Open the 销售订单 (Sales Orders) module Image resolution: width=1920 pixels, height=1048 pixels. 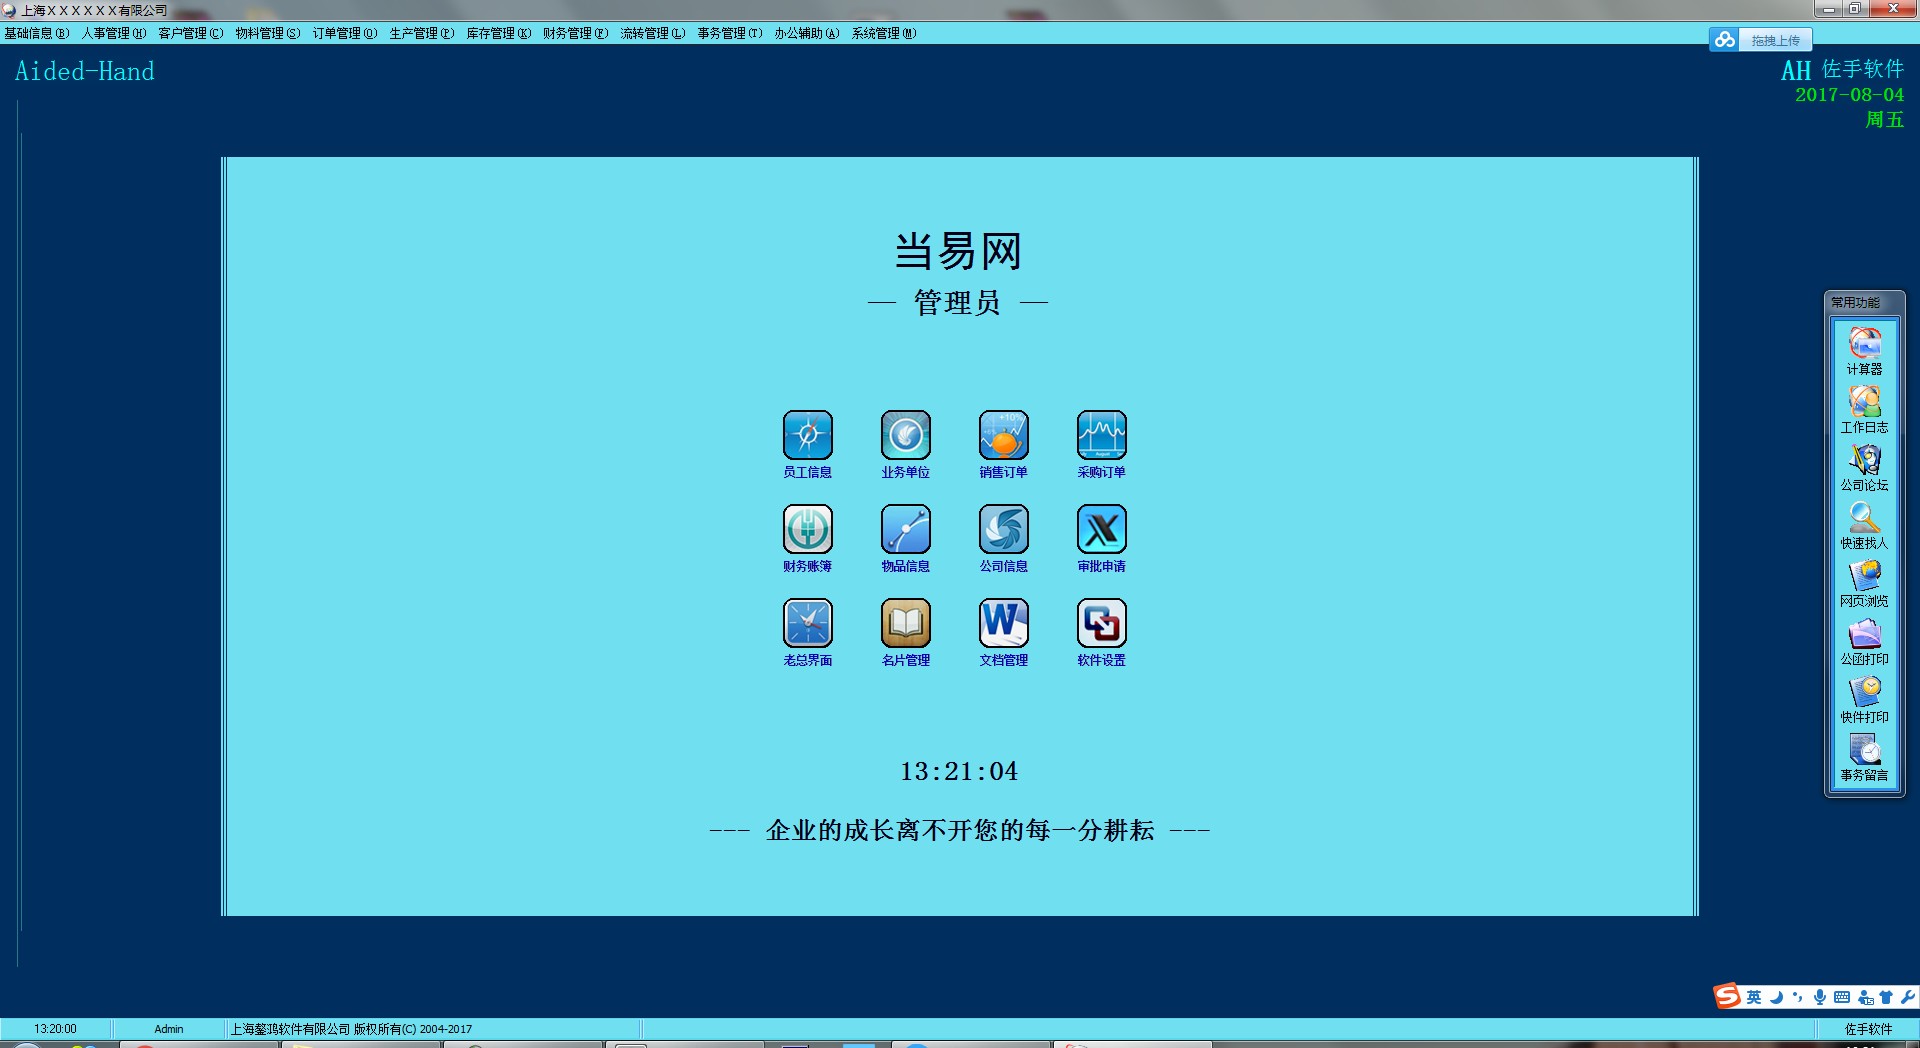[1003, 434]
